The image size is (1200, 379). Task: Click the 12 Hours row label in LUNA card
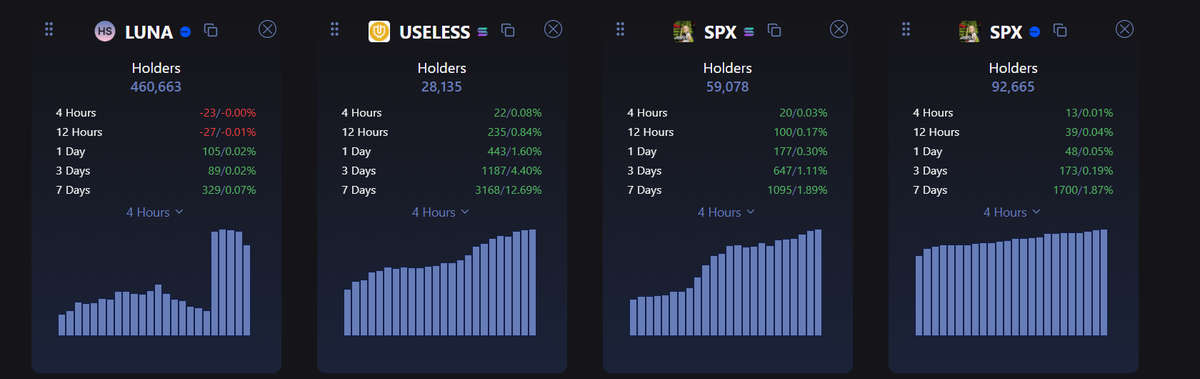click(x=79, y=132)
